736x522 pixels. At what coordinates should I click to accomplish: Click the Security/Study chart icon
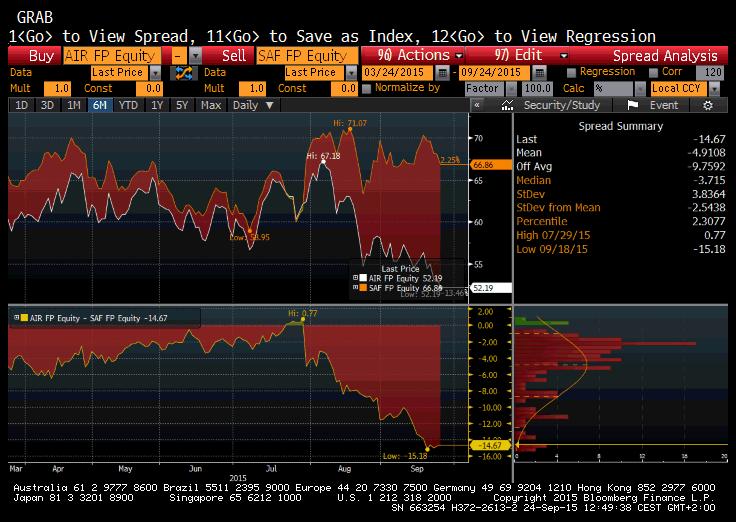[x=507, y=105]
